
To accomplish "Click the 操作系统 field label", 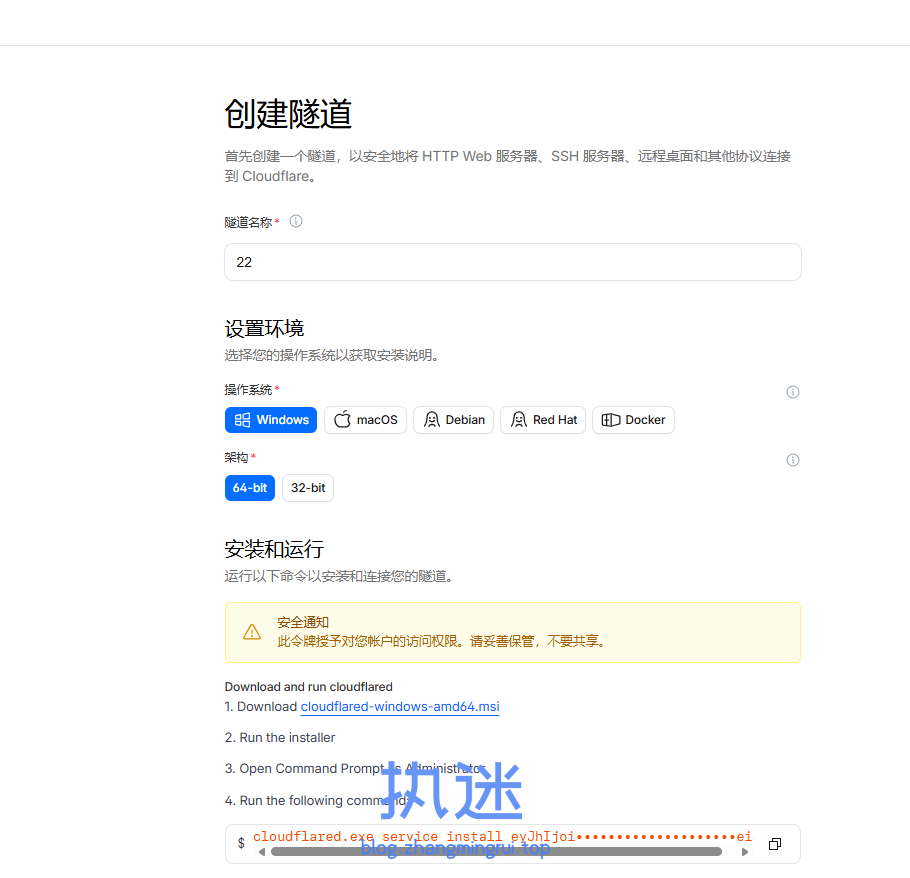I will [248, 389].
